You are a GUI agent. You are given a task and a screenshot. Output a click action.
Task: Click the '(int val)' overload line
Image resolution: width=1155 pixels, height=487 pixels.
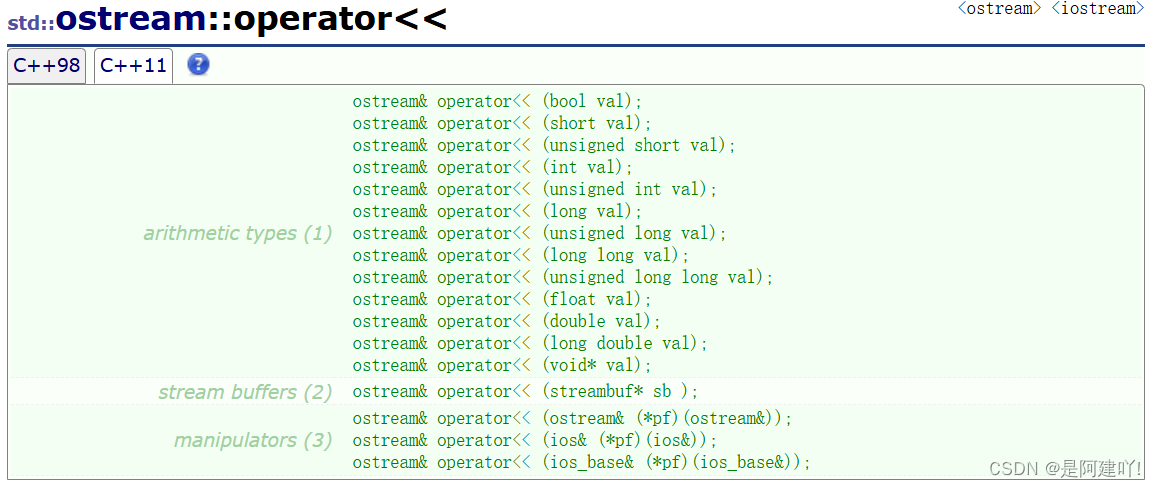click(x=492, y=167)
